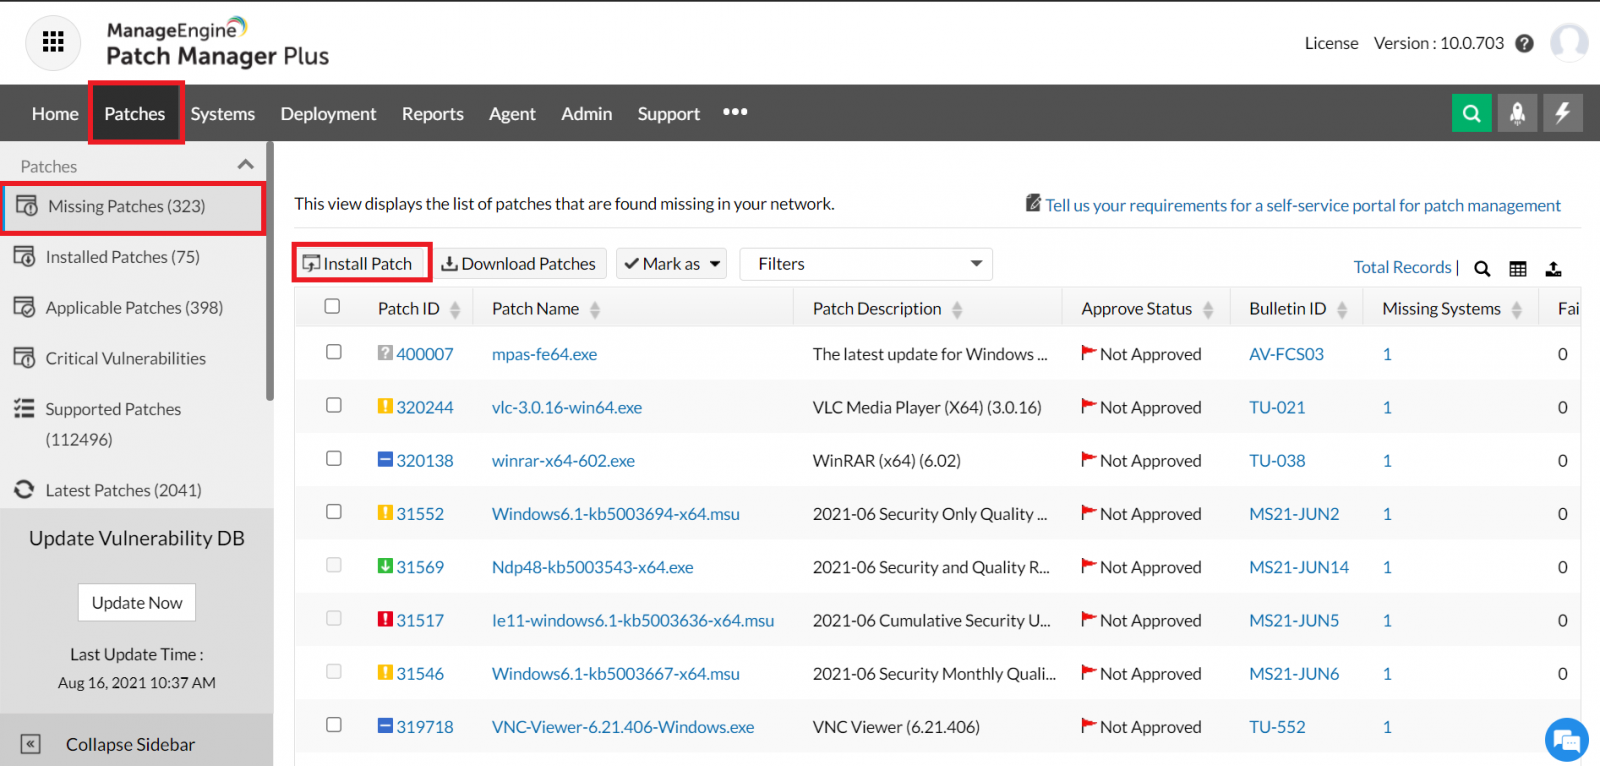
Task: Click the green download icon beside 31569
Action: [385, 566]
